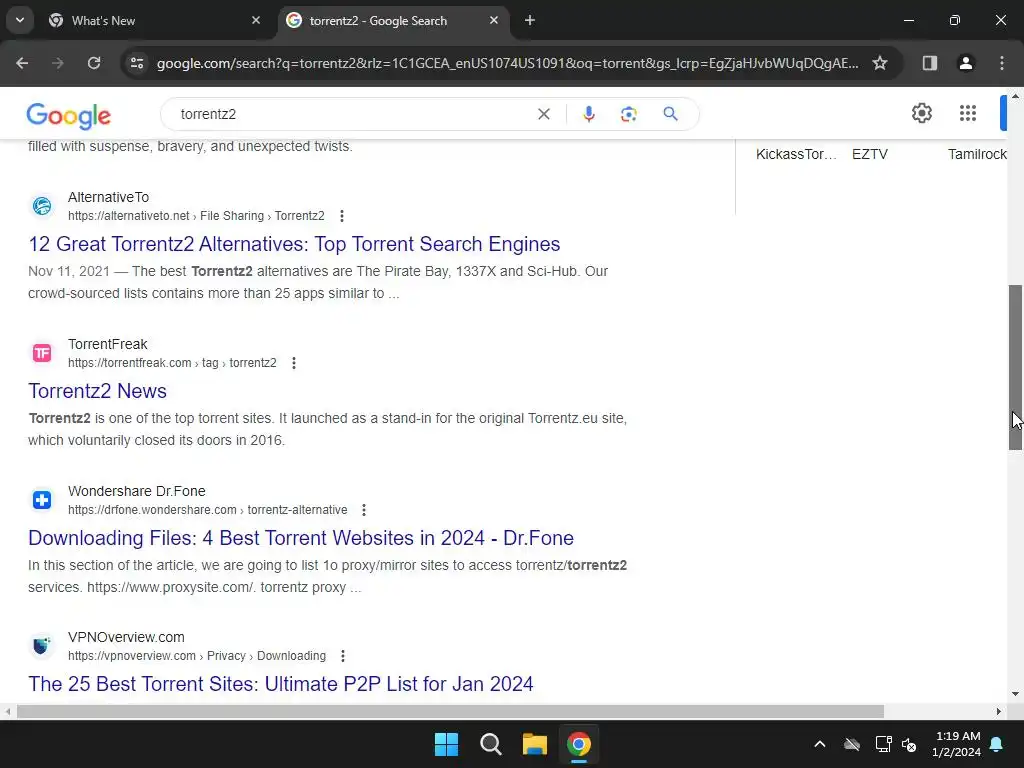Open the Chrome profile icon

click(x=965, y=63)
